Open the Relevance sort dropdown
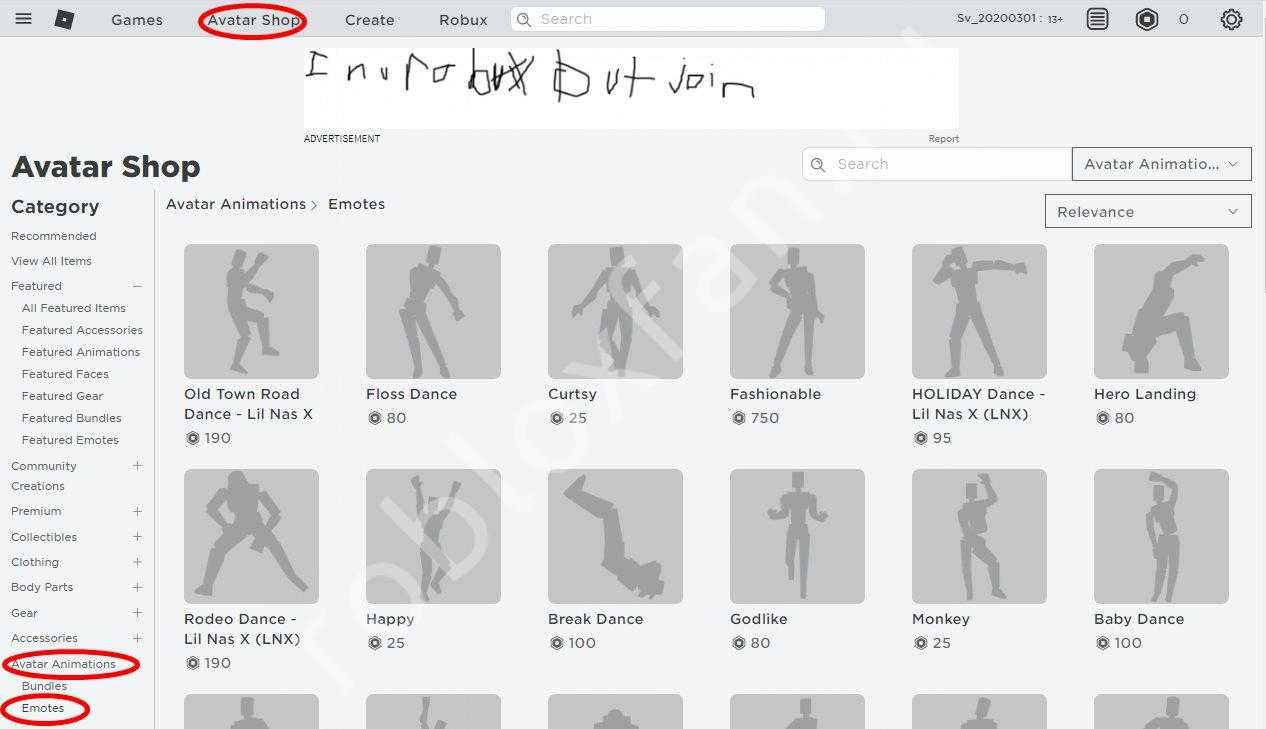Viewport: 1266px width, 729px height. click(x=1148, y=211)
